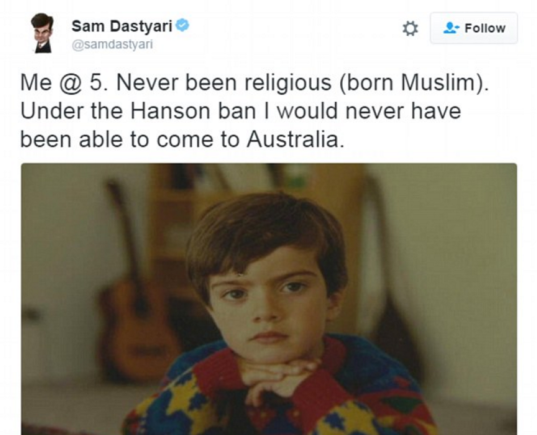
Task: Click the blue verified account badge
Action: coord(183,26)
